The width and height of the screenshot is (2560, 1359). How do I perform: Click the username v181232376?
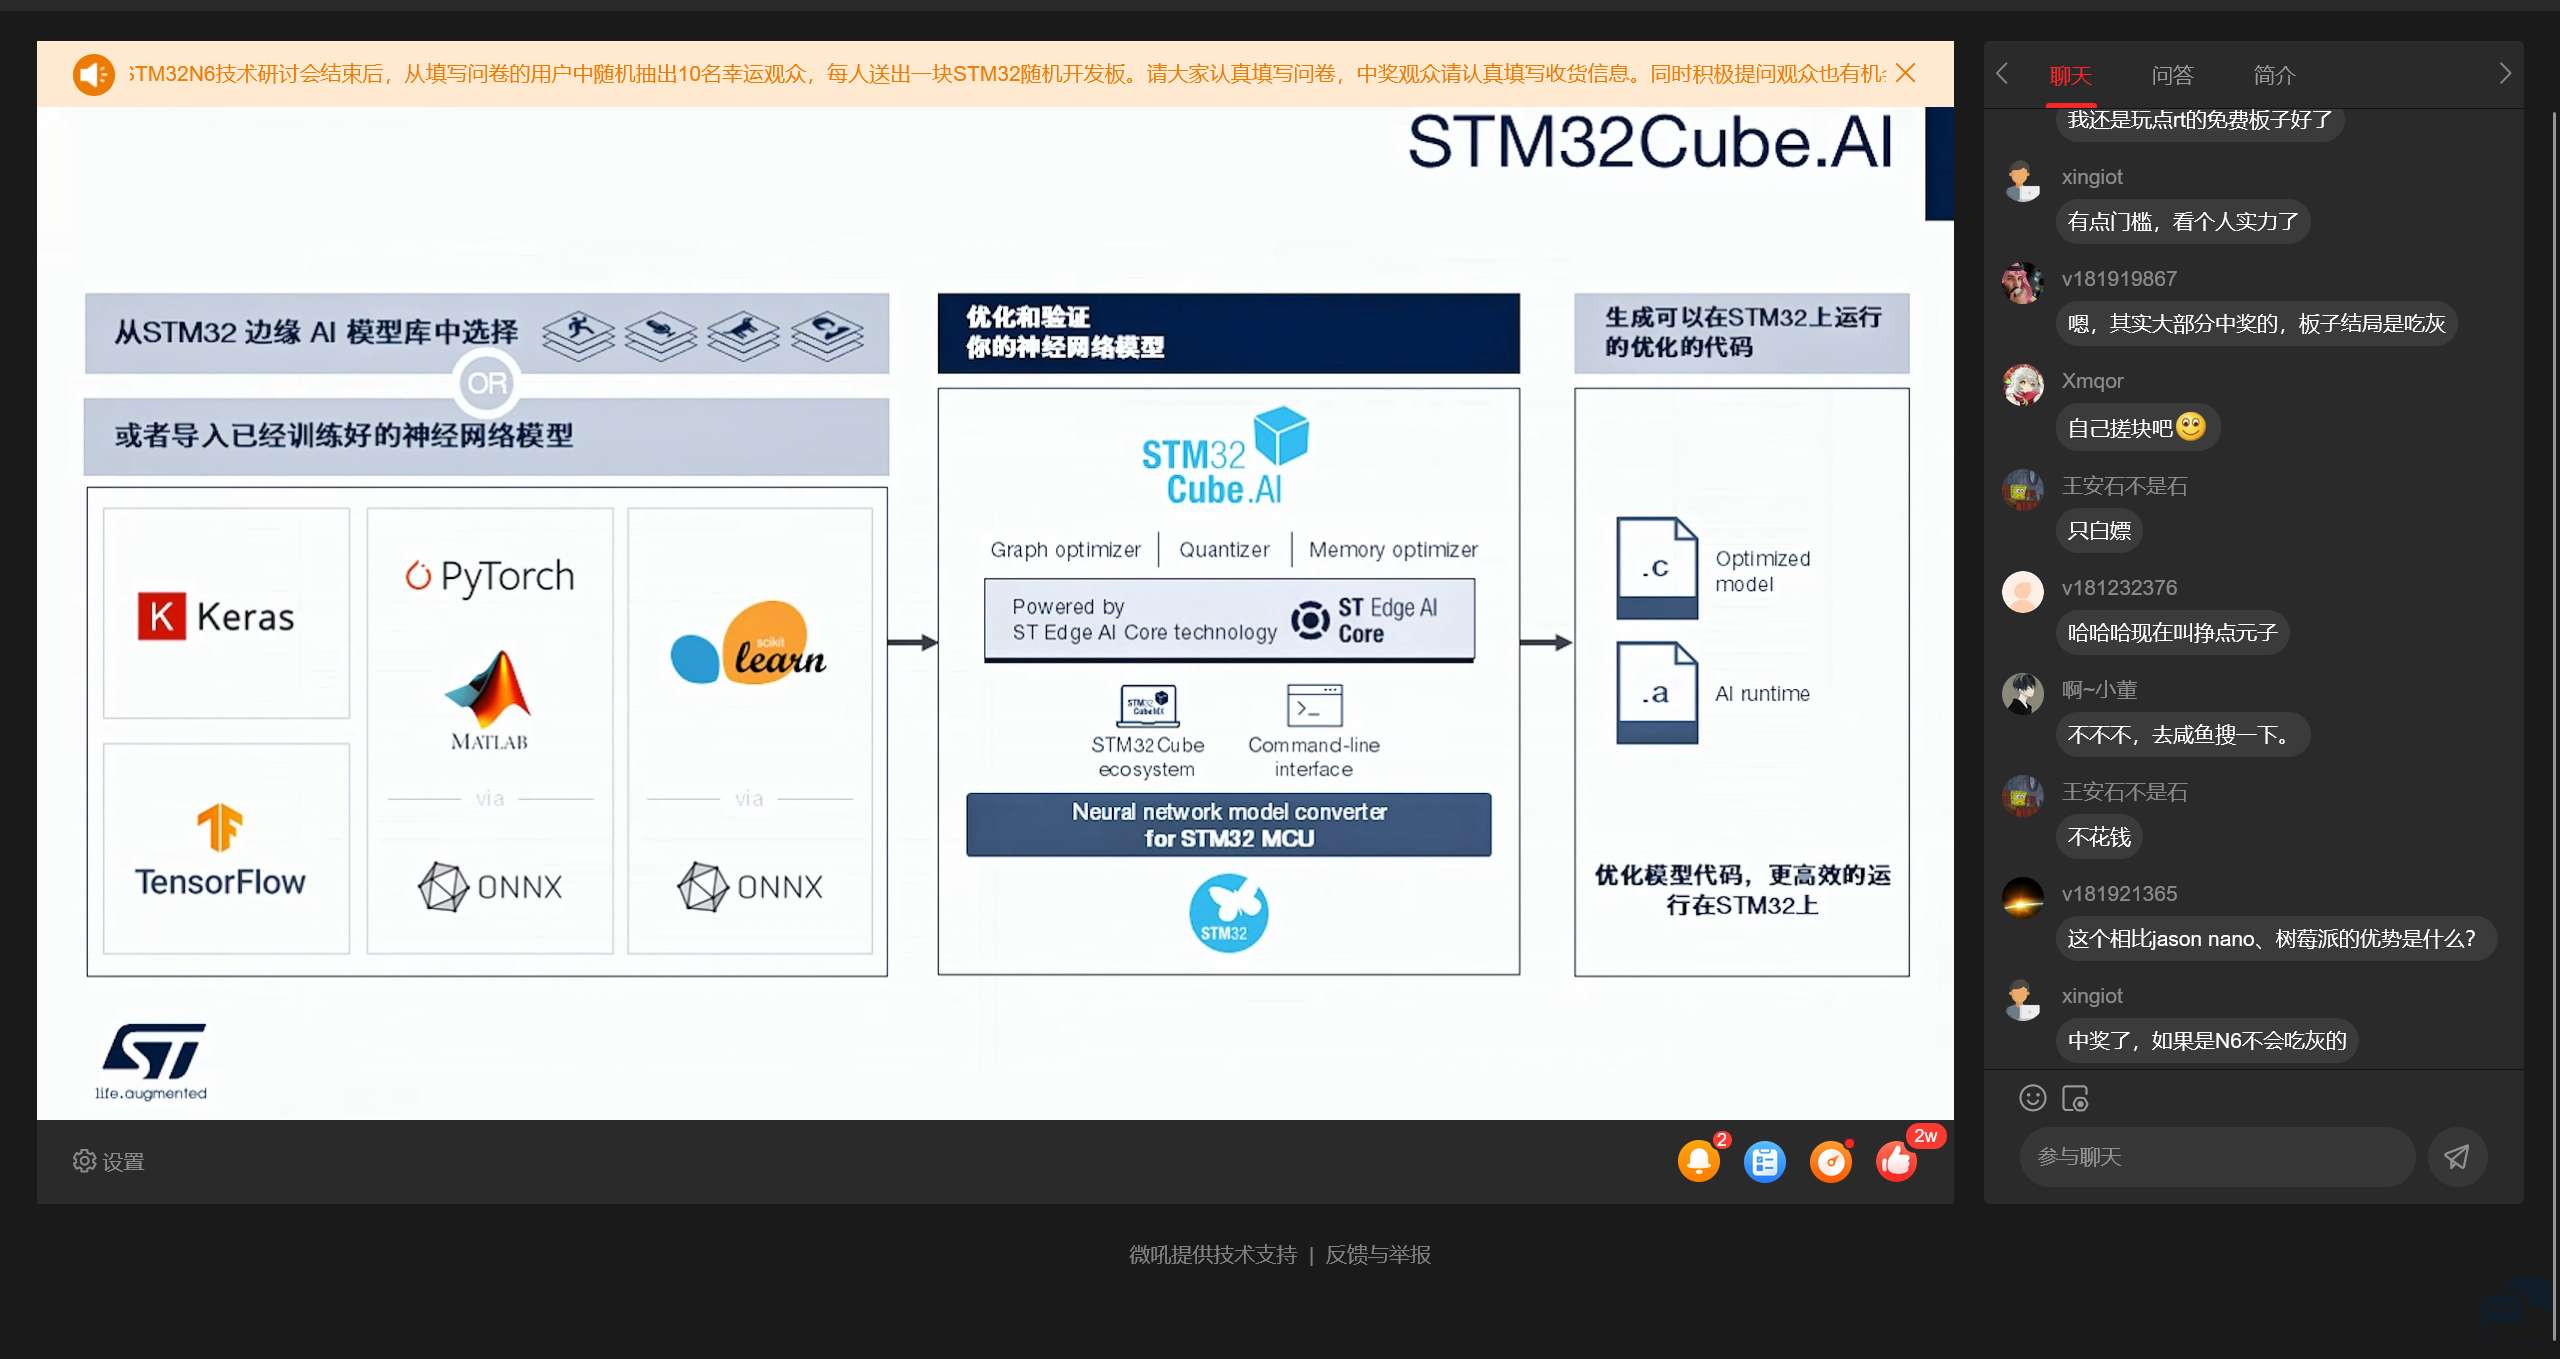(x=2119, y=588)
